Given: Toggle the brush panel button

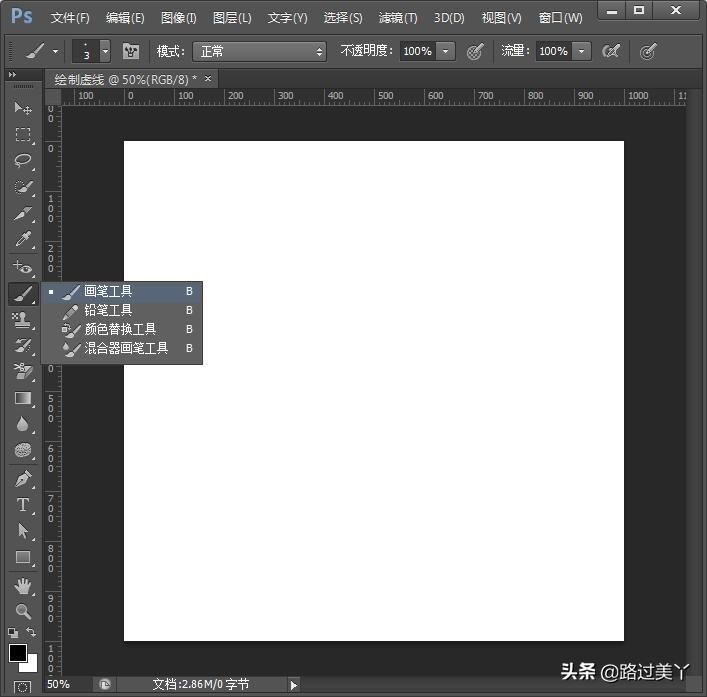Looking at the screenshot, I should click(131, 51).
